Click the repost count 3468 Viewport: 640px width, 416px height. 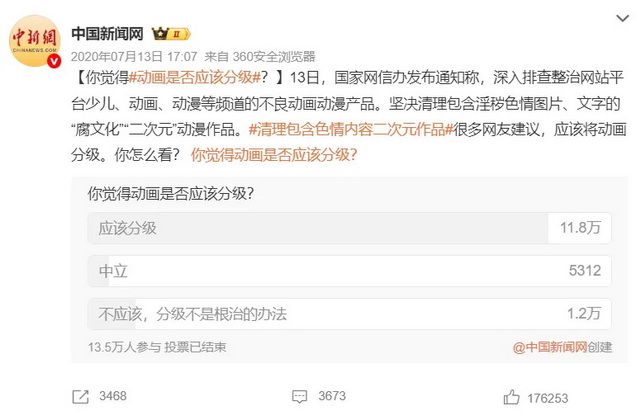coord(112,396)
